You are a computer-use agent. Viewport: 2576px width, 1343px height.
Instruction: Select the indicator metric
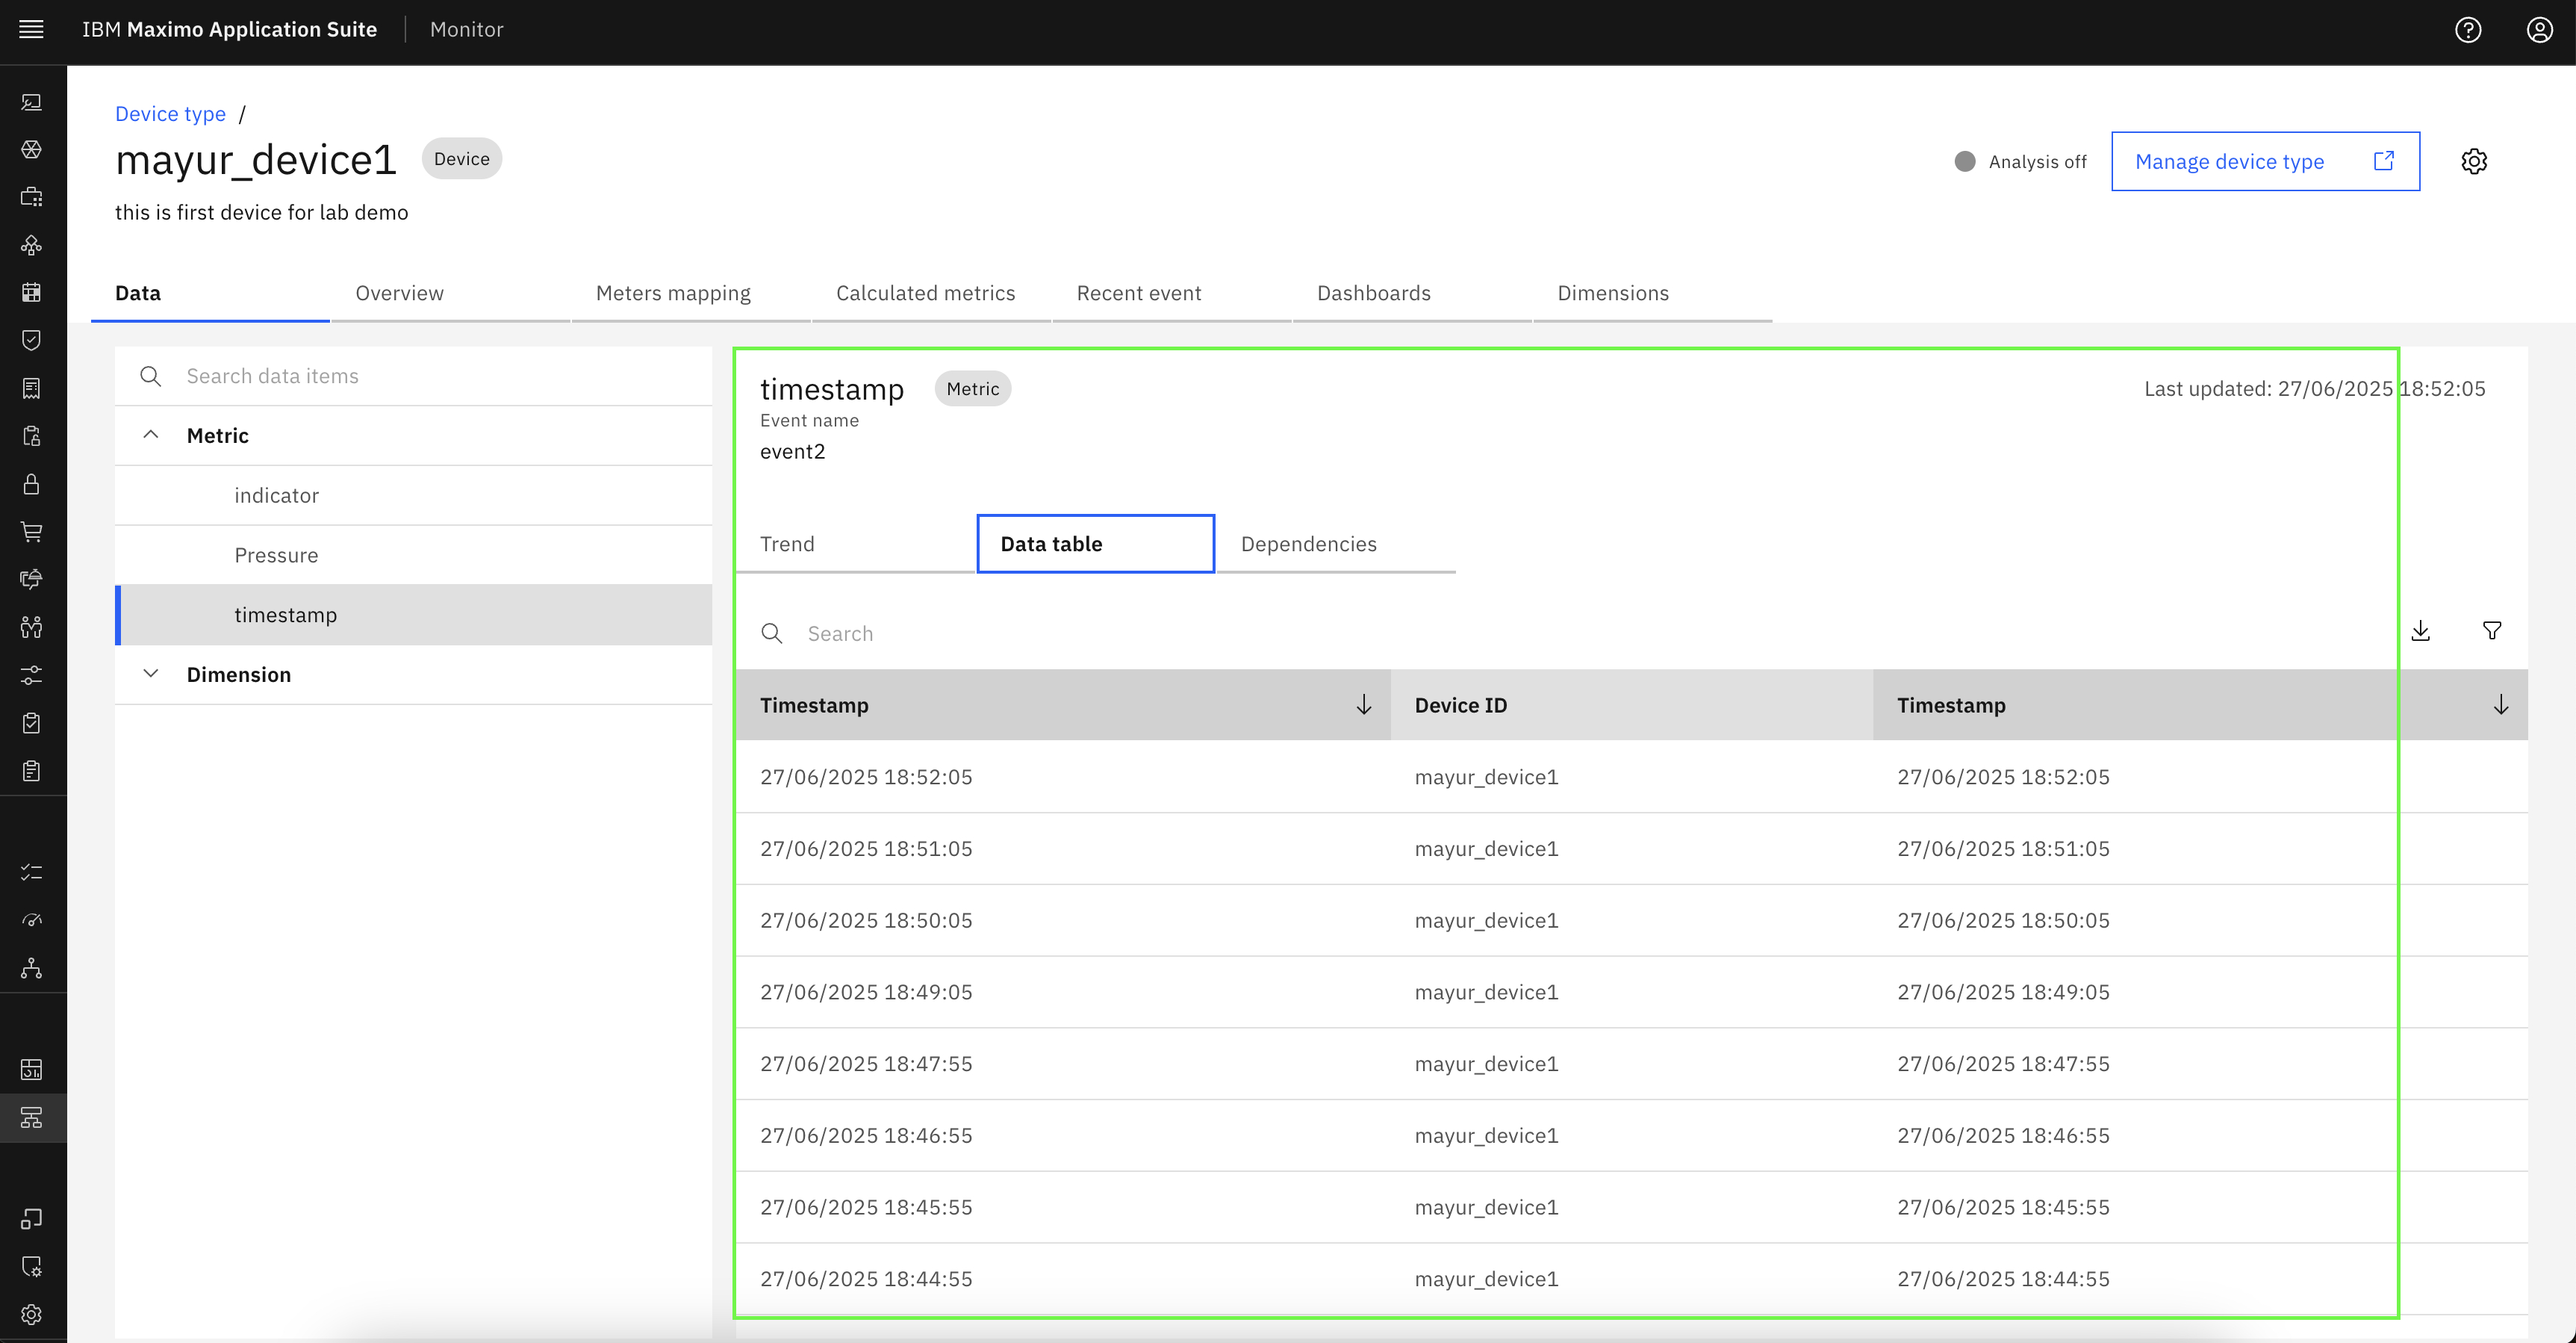[x=413, y=495]
